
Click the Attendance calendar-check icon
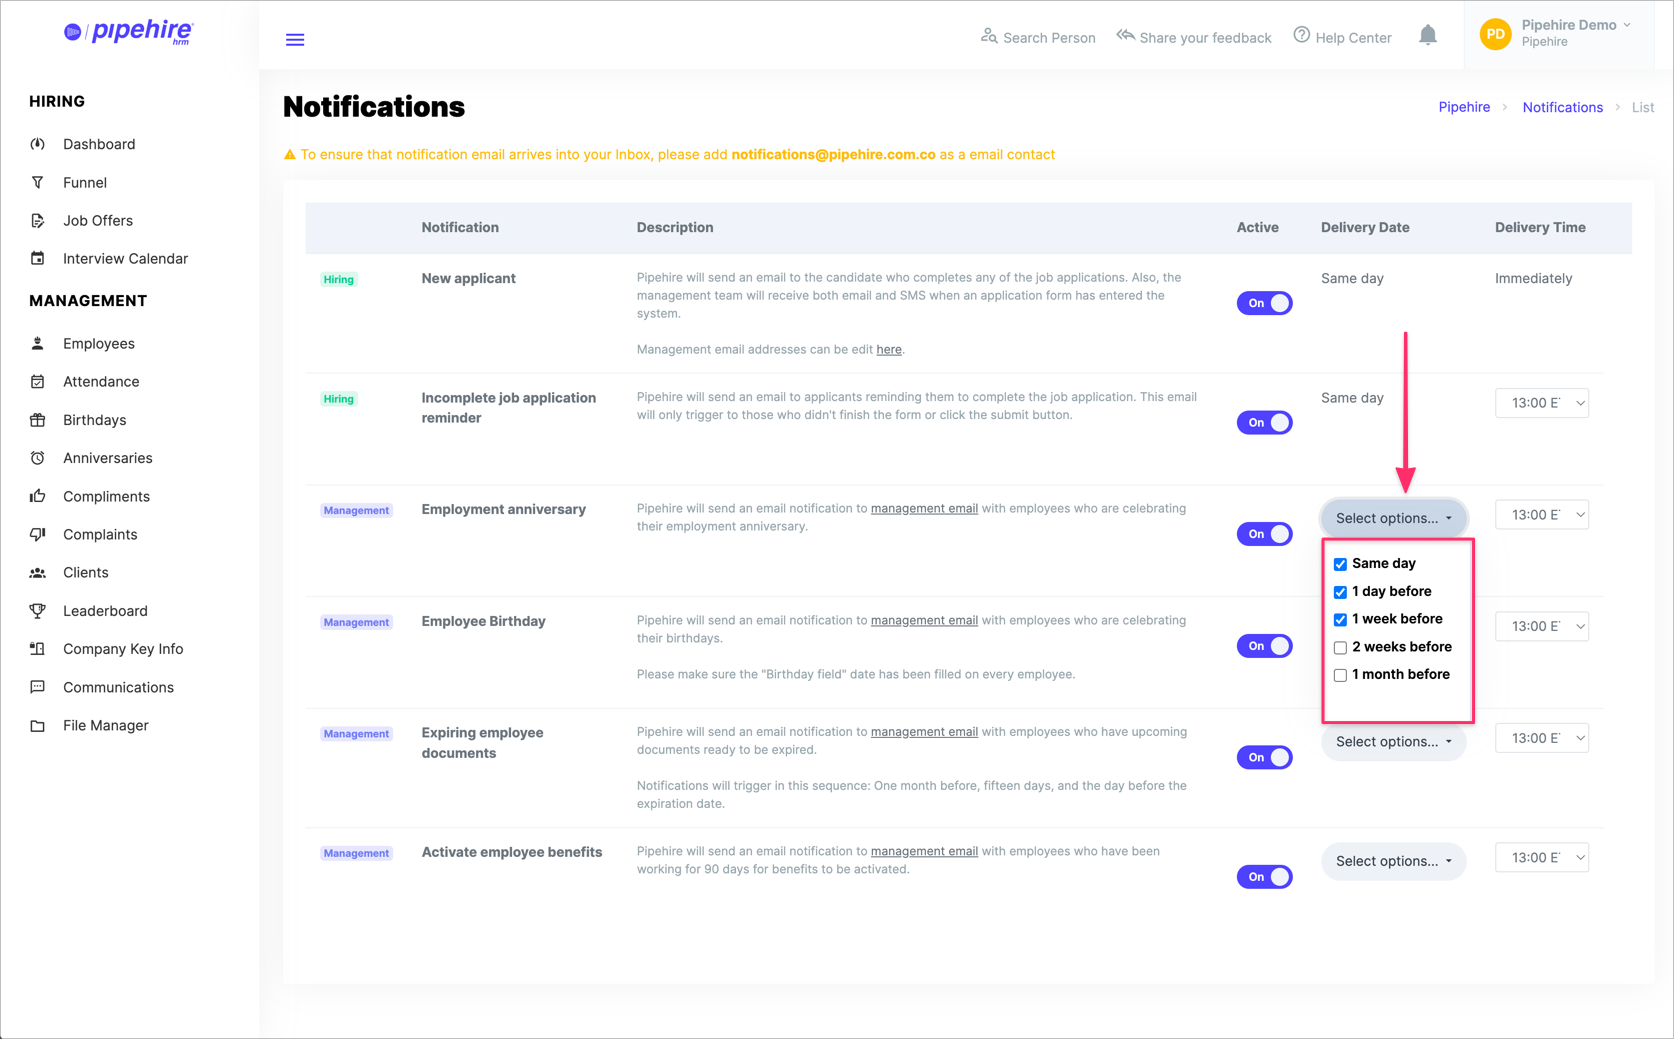click(x=38, y=382)
